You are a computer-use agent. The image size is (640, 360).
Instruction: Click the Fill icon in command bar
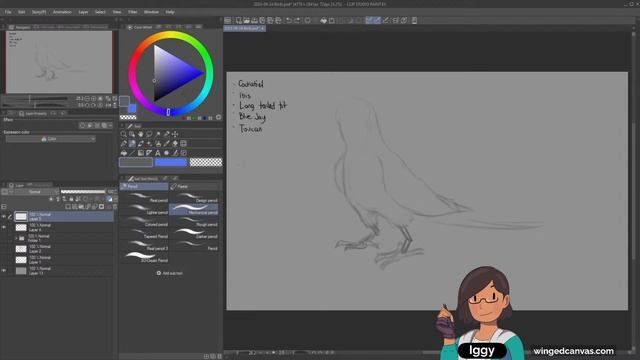[x=323, y=20]
